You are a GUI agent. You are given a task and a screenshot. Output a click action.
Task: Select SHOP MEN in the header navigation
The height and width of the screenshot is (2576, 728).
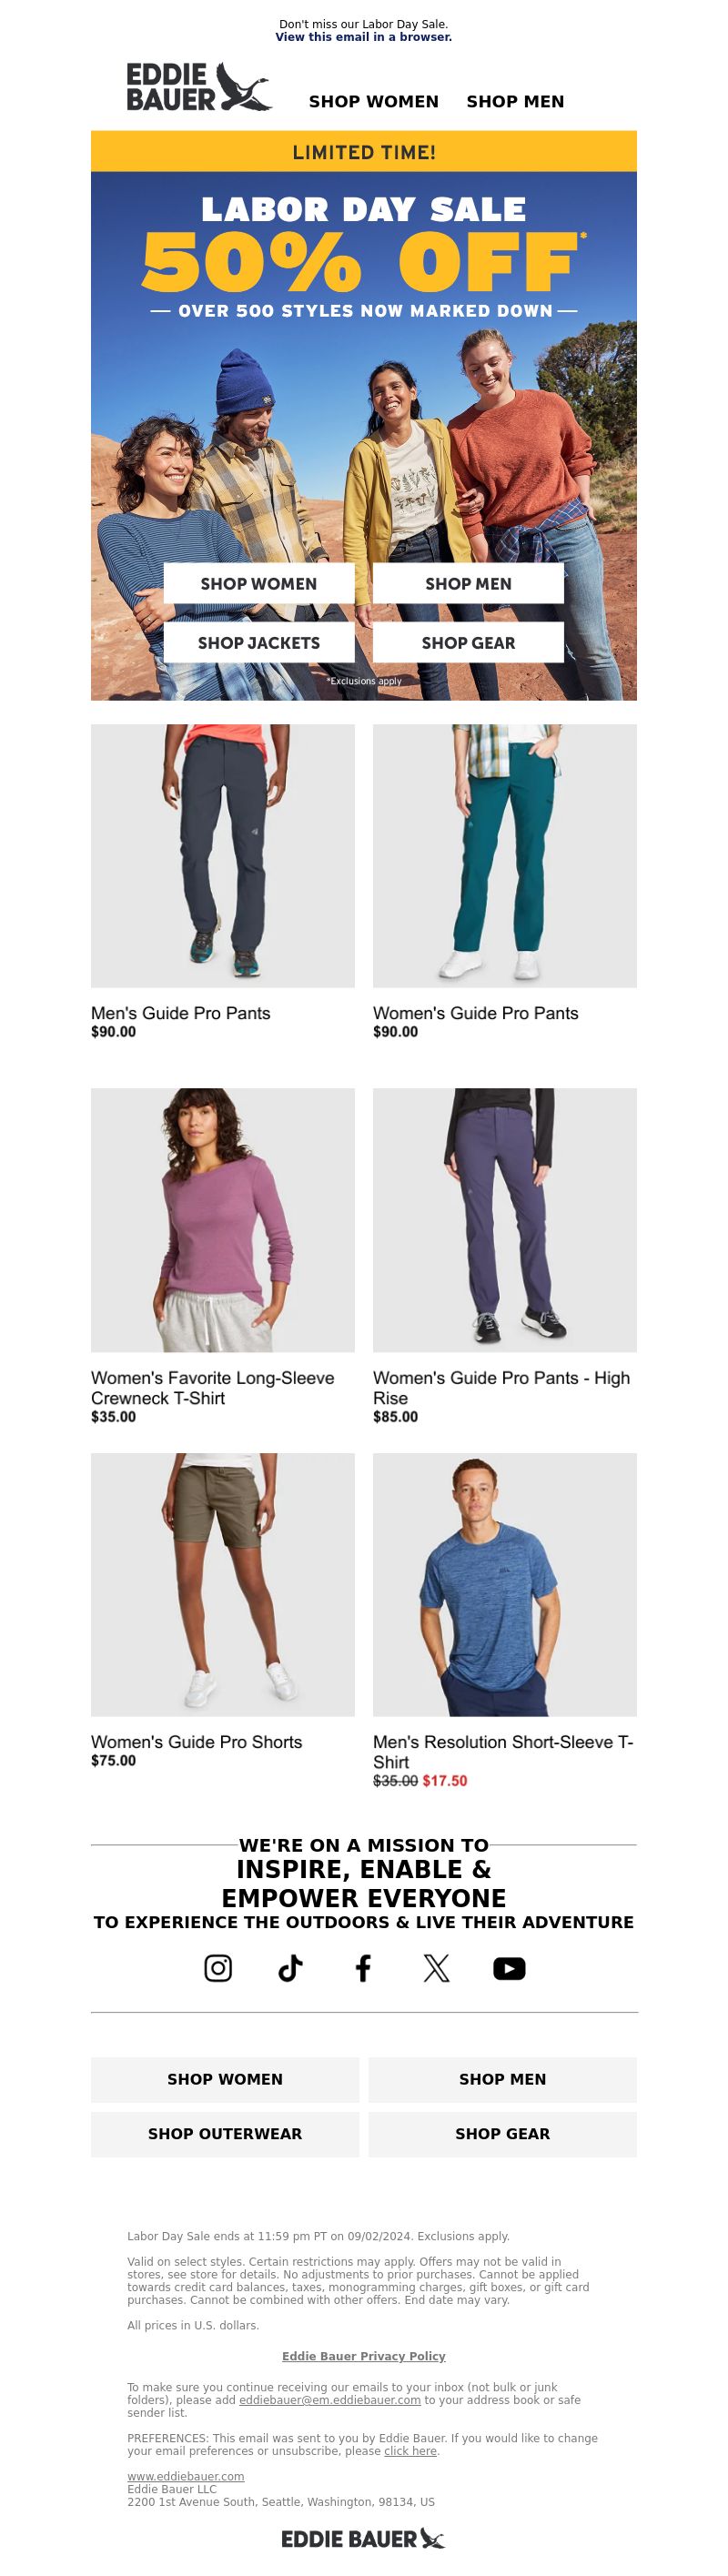515,101
